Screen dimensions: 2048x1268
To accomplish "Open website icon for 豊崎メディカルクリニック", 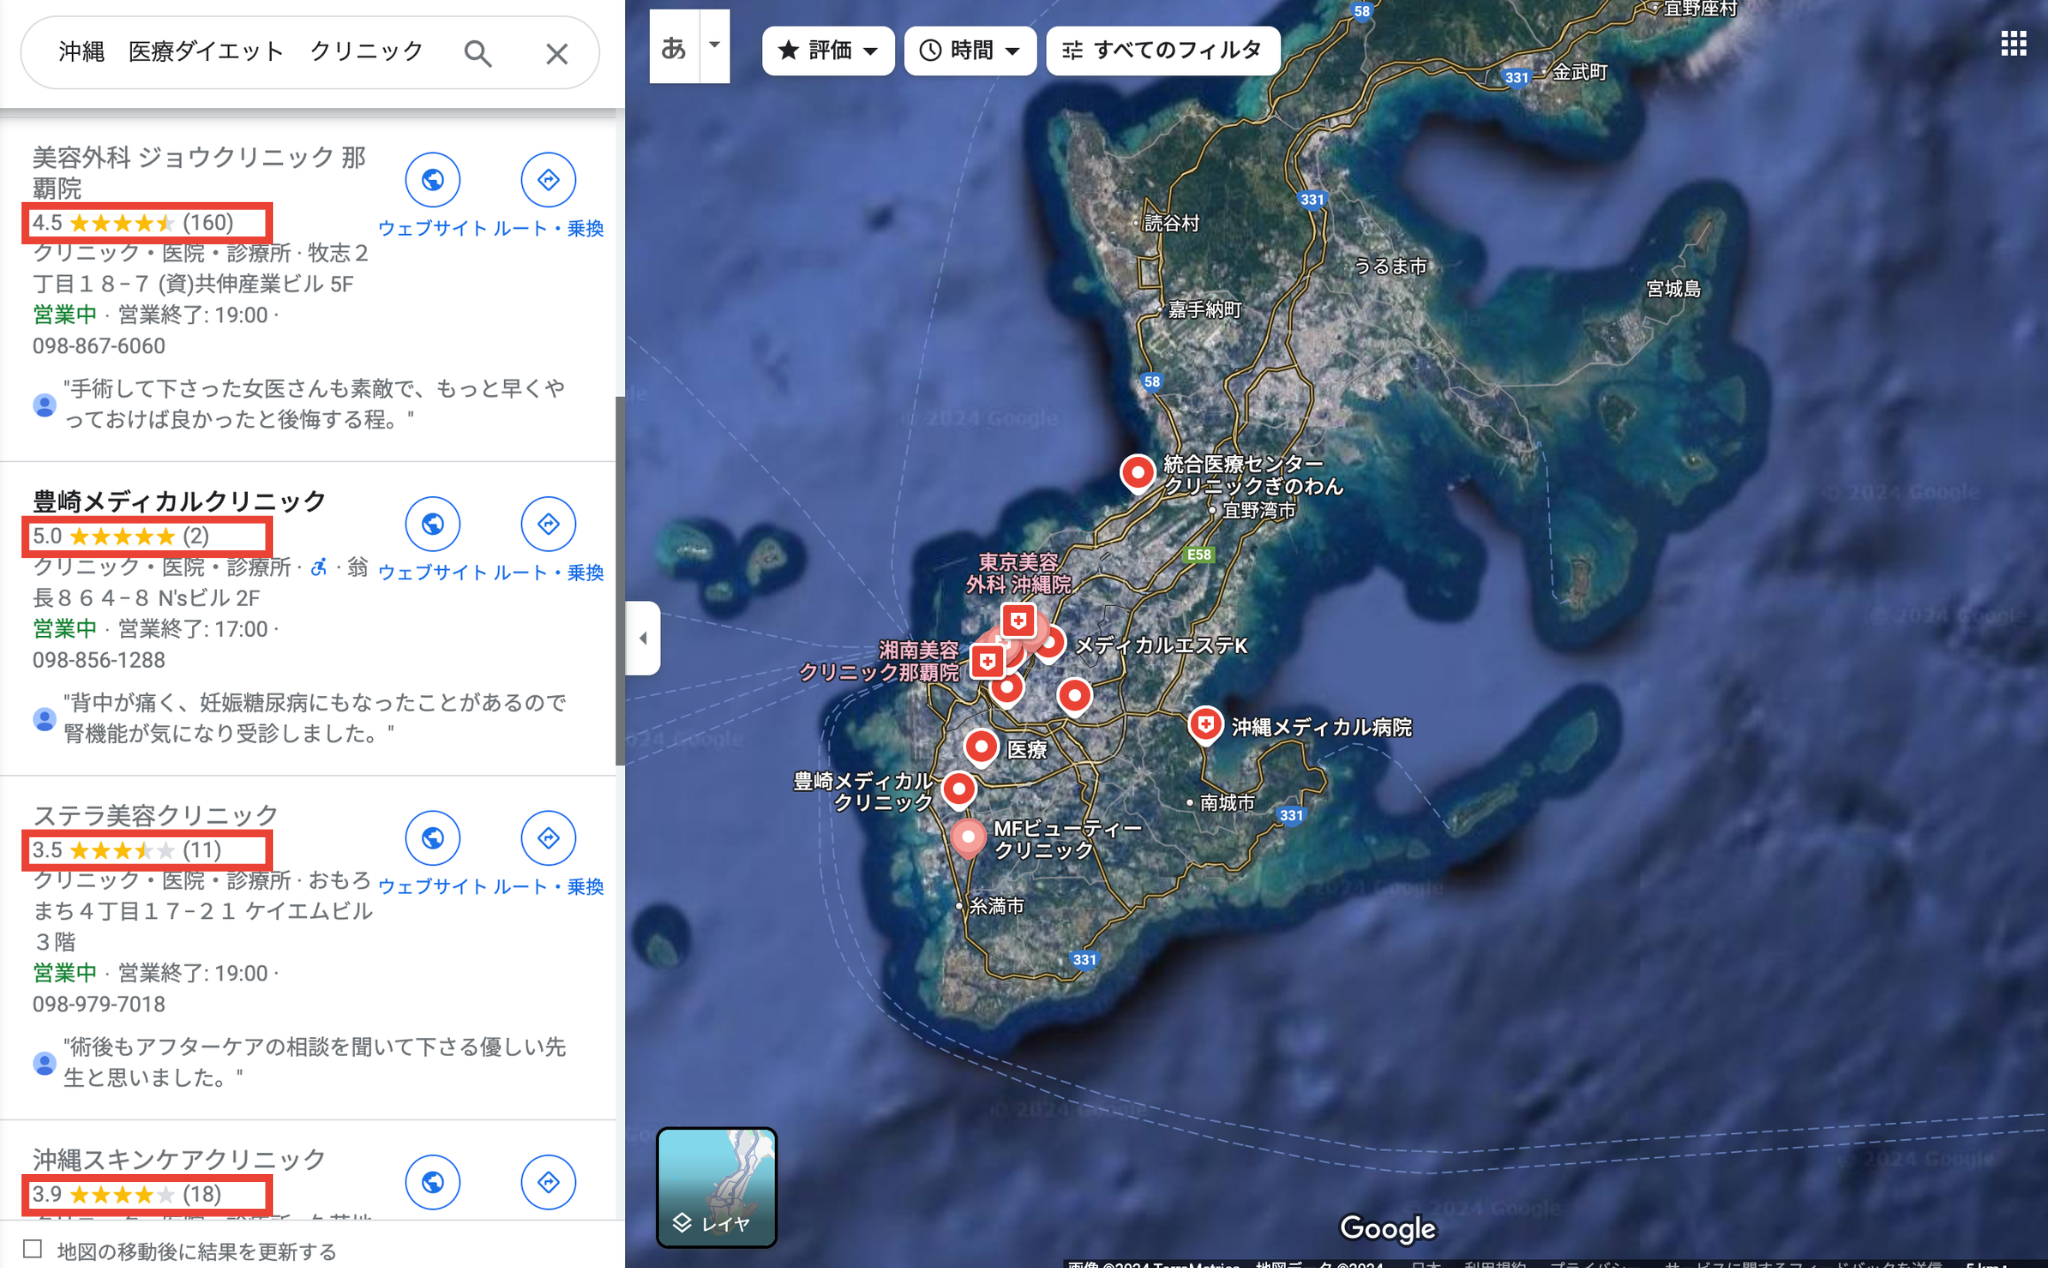I will click(432, 524).
